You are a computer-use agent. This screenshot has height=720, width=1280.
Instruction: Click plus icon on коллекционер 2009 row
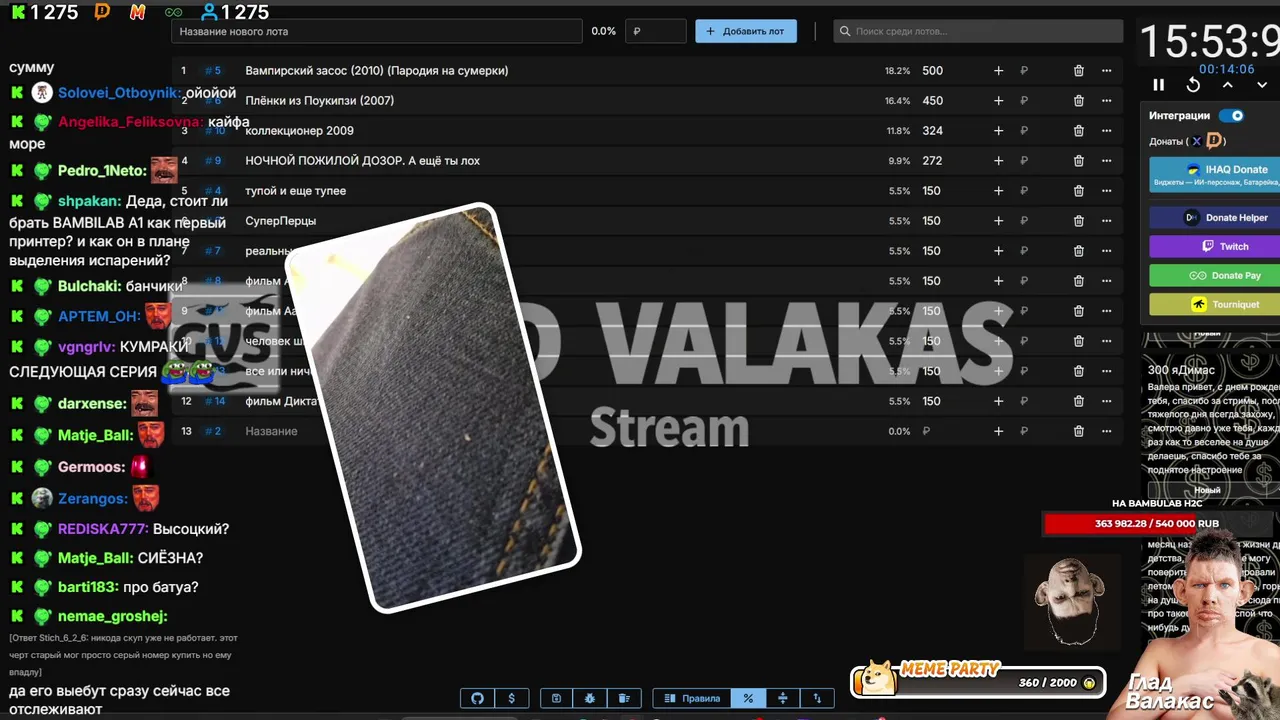pyautogui.click(x=998, y=131)
